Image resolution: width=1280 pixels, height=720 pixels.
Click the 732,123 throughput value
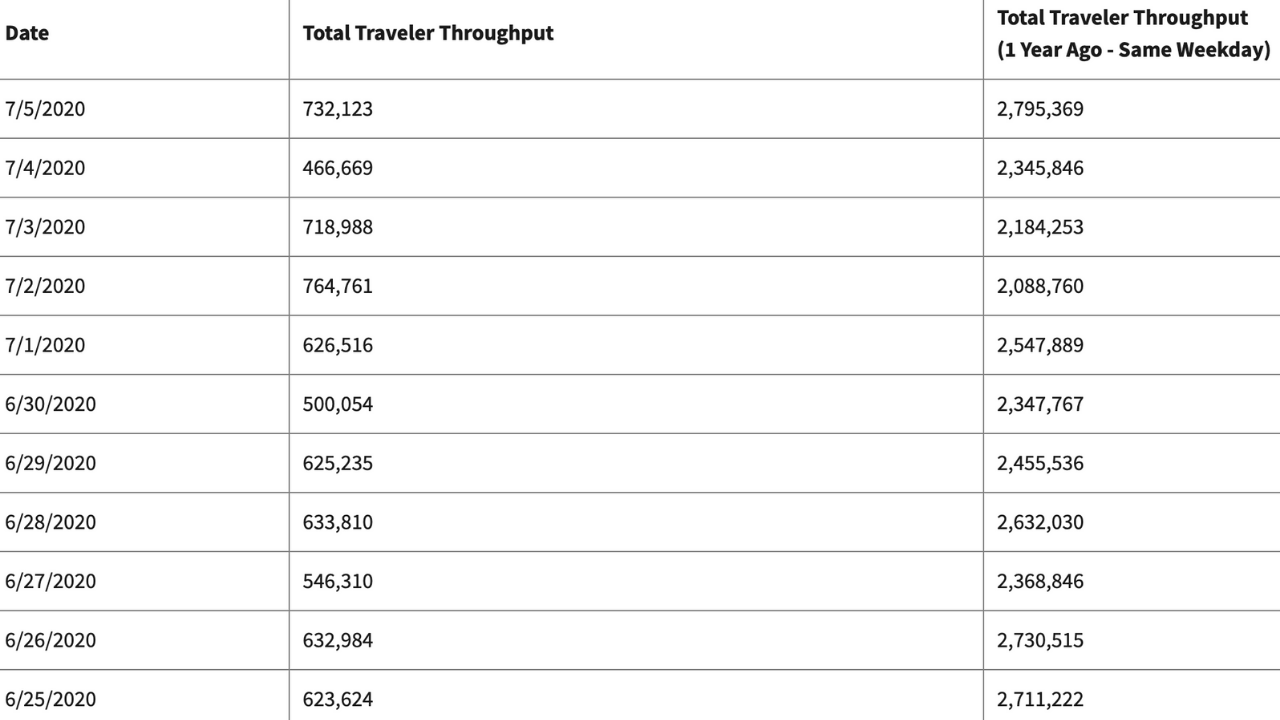(338, 109)
